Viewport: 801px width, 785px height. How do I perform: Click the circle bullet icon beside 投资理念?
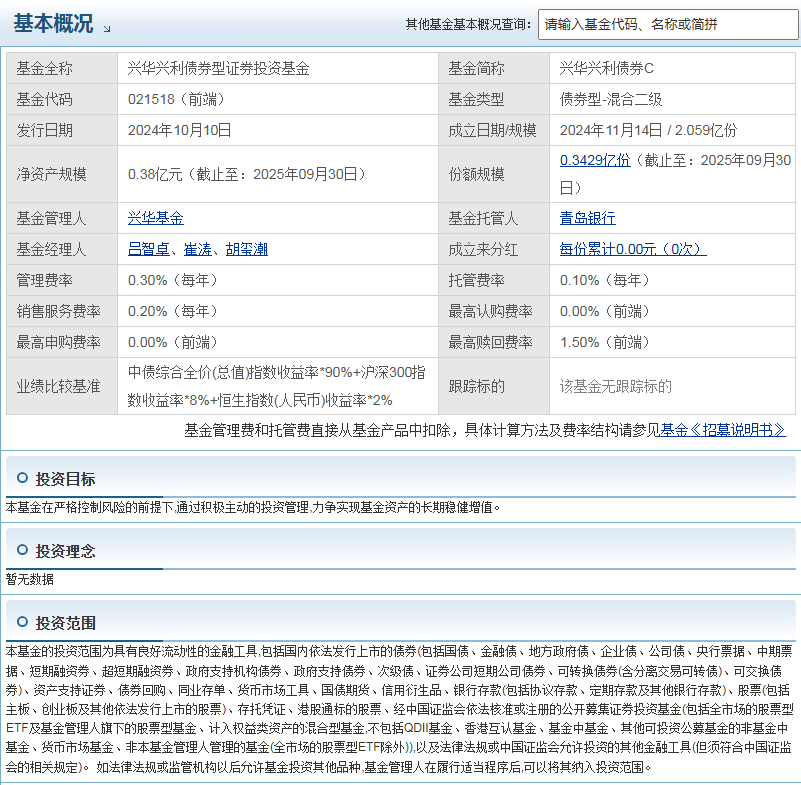point(22,550)
